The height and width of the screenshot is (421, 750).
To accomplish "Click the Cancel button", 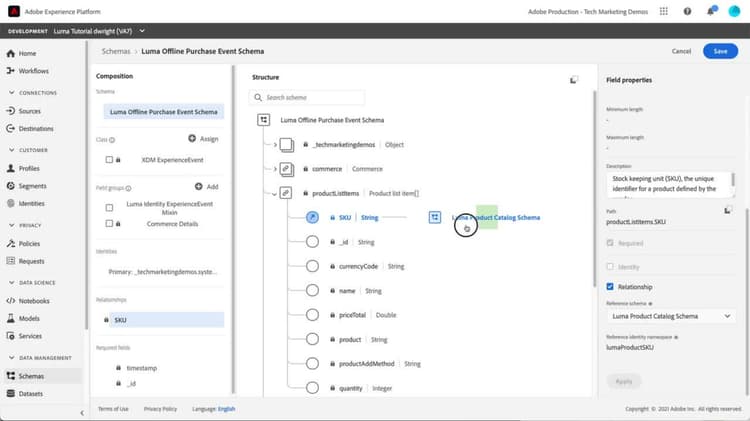I will pos(681,51).
